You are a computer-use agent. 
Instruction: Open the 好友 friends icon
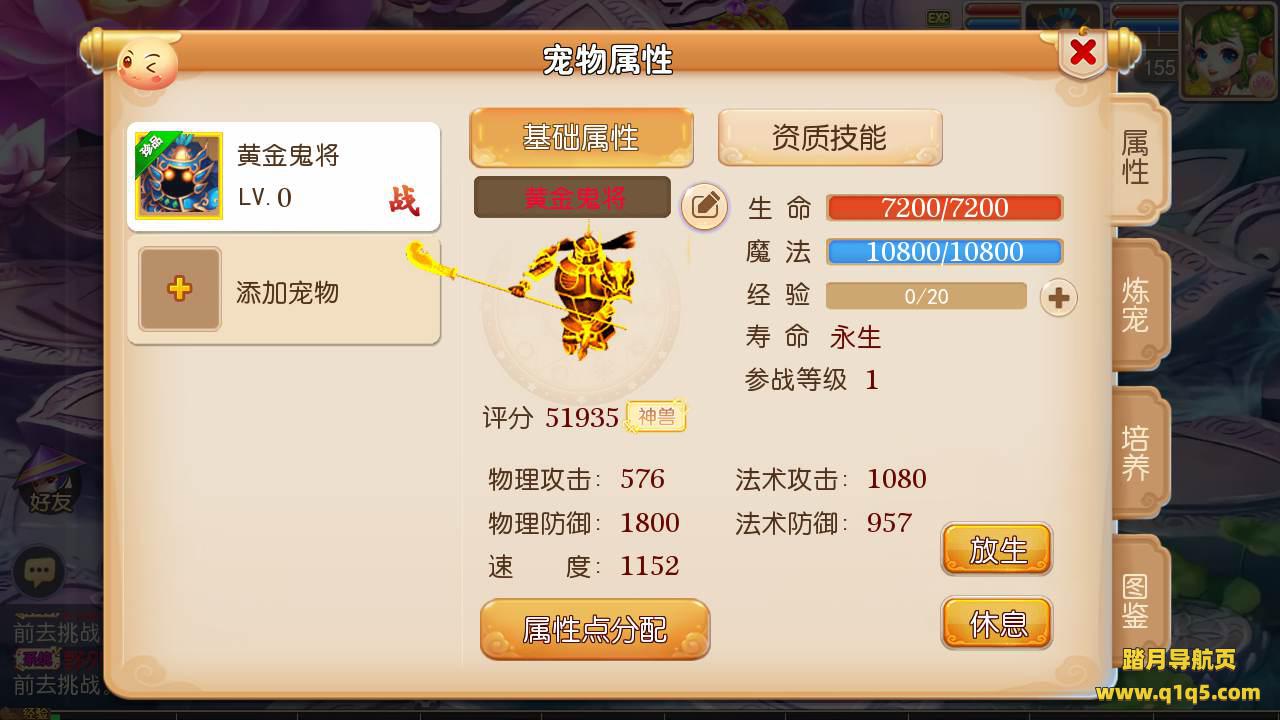pos(50,482)
